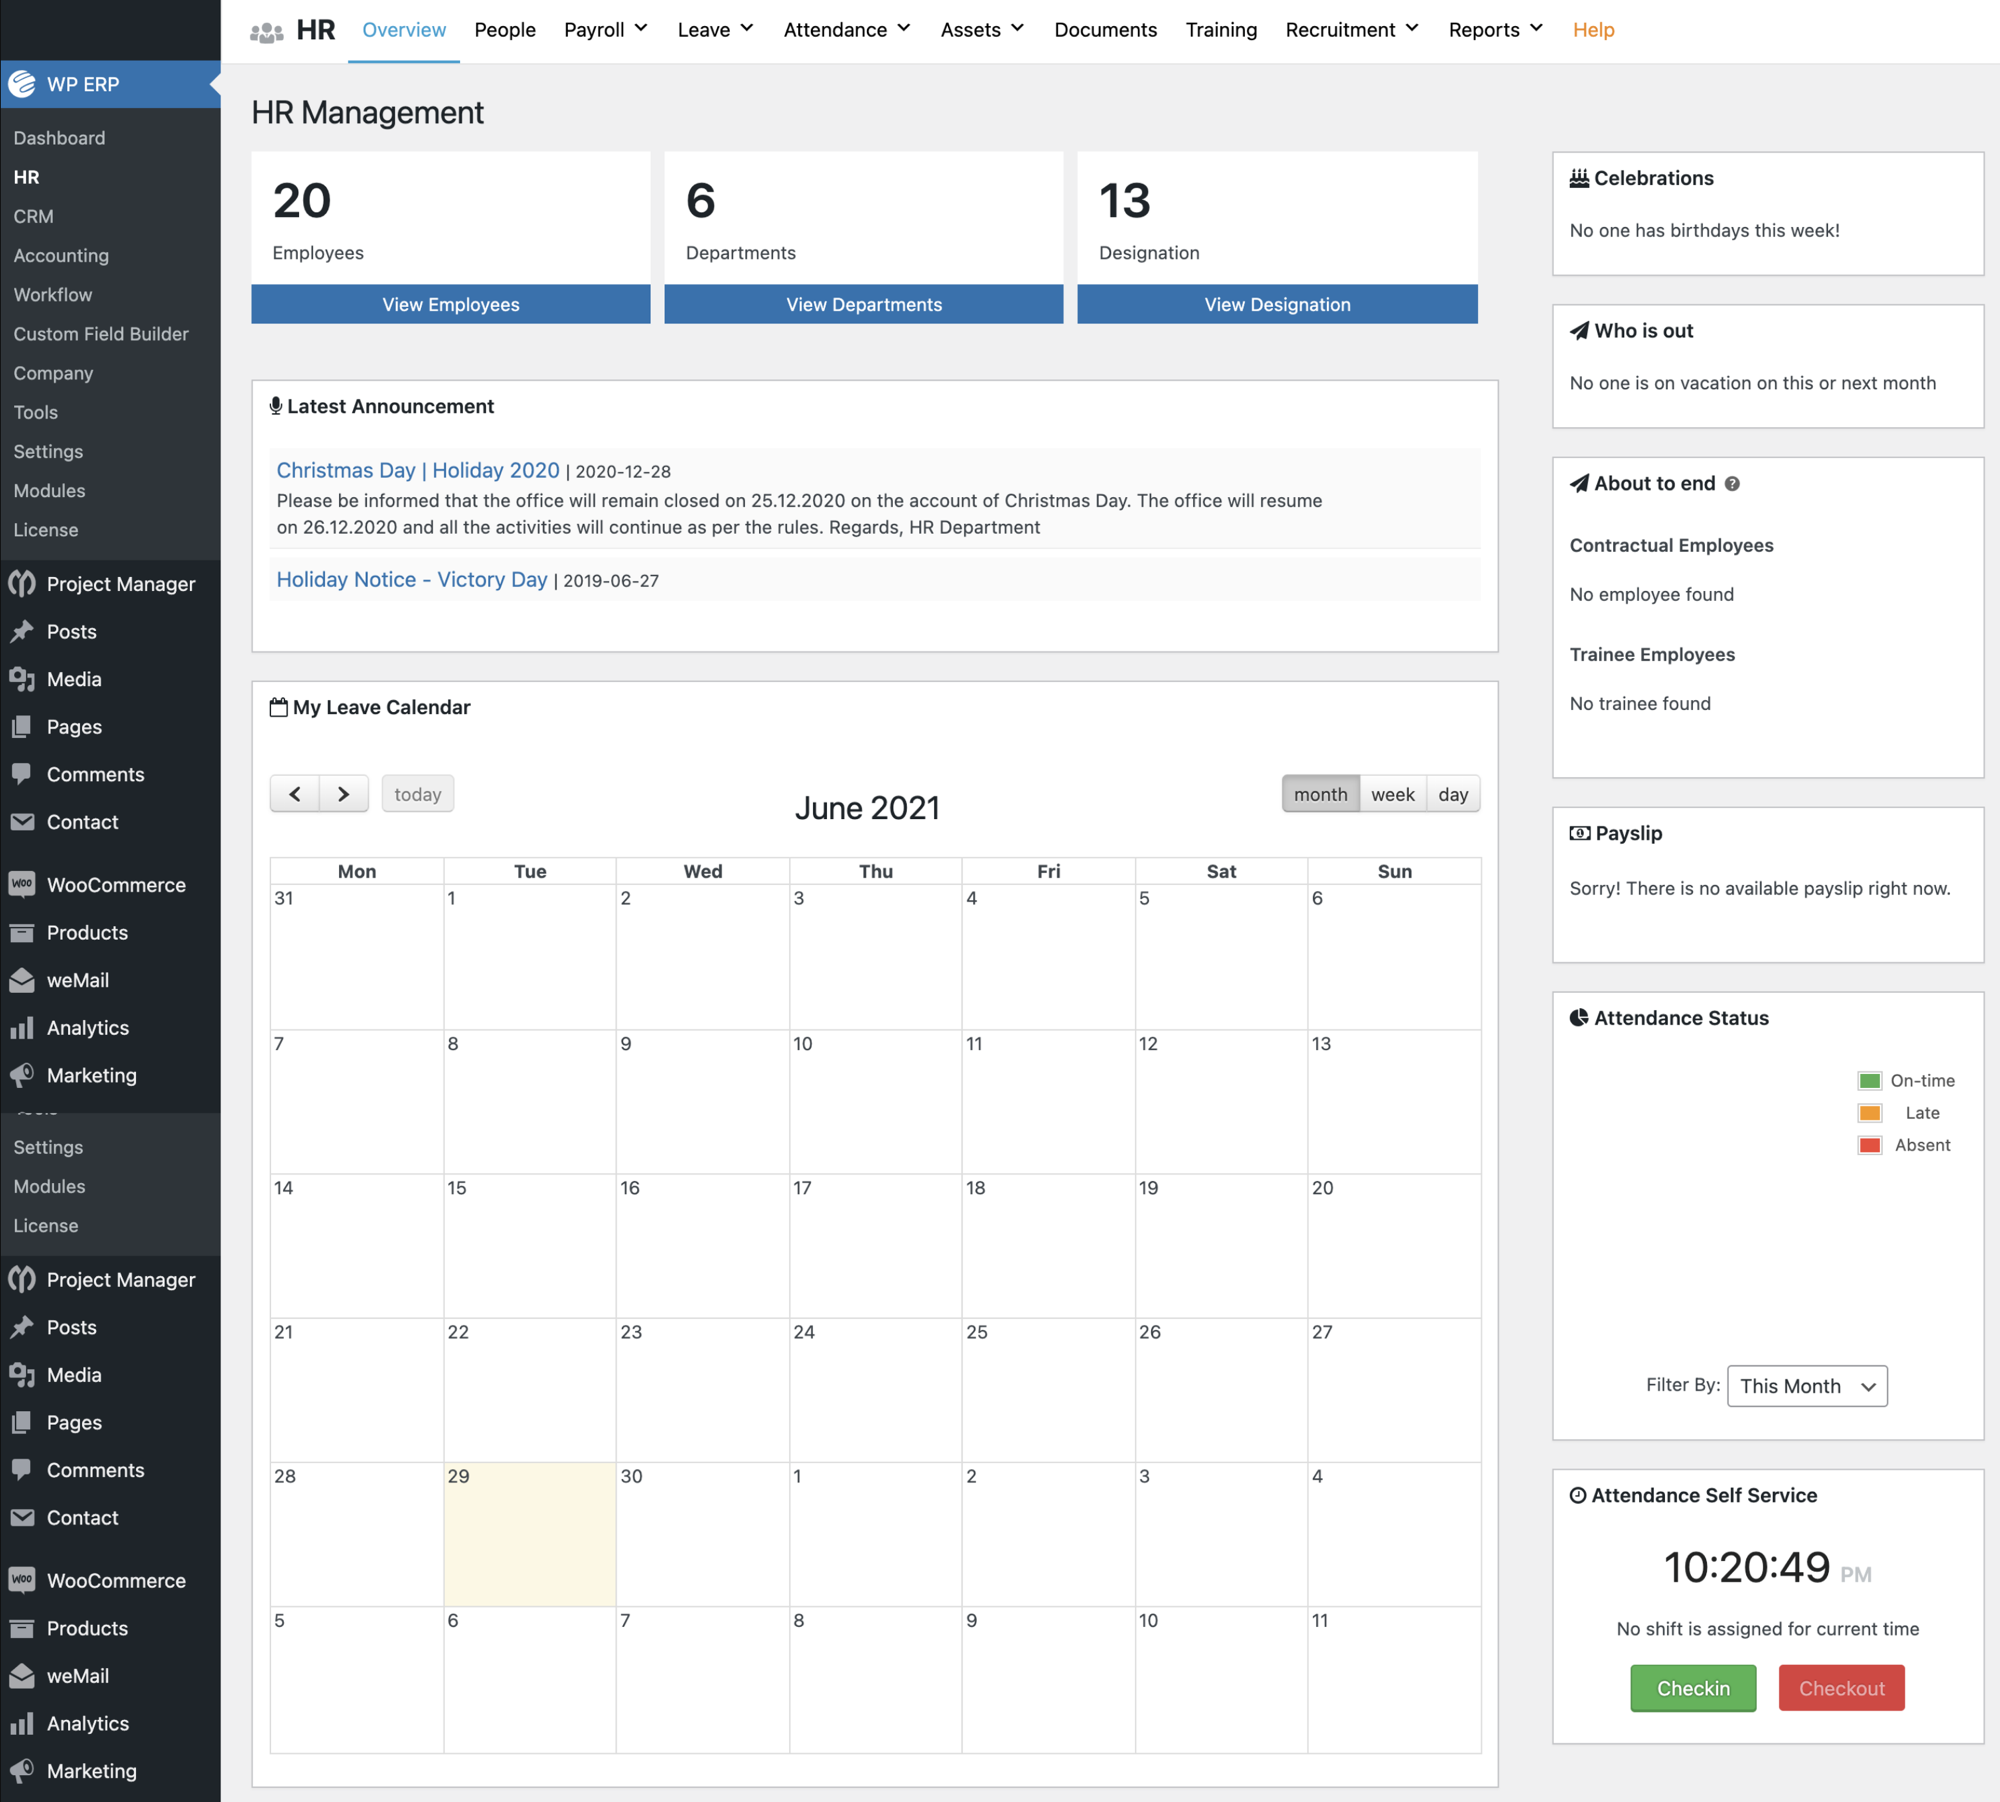This screenshot has height=1802, width=2000.
Task: Expand the Attendance menu chevron
Action: 904,28
